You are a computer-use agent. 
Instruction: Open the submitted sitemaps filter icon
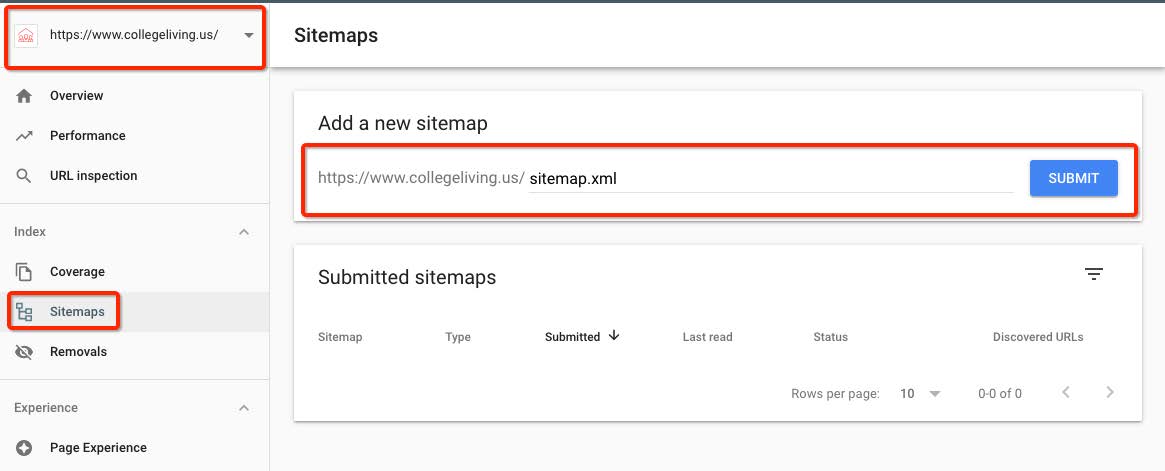tap(1093, 274)
